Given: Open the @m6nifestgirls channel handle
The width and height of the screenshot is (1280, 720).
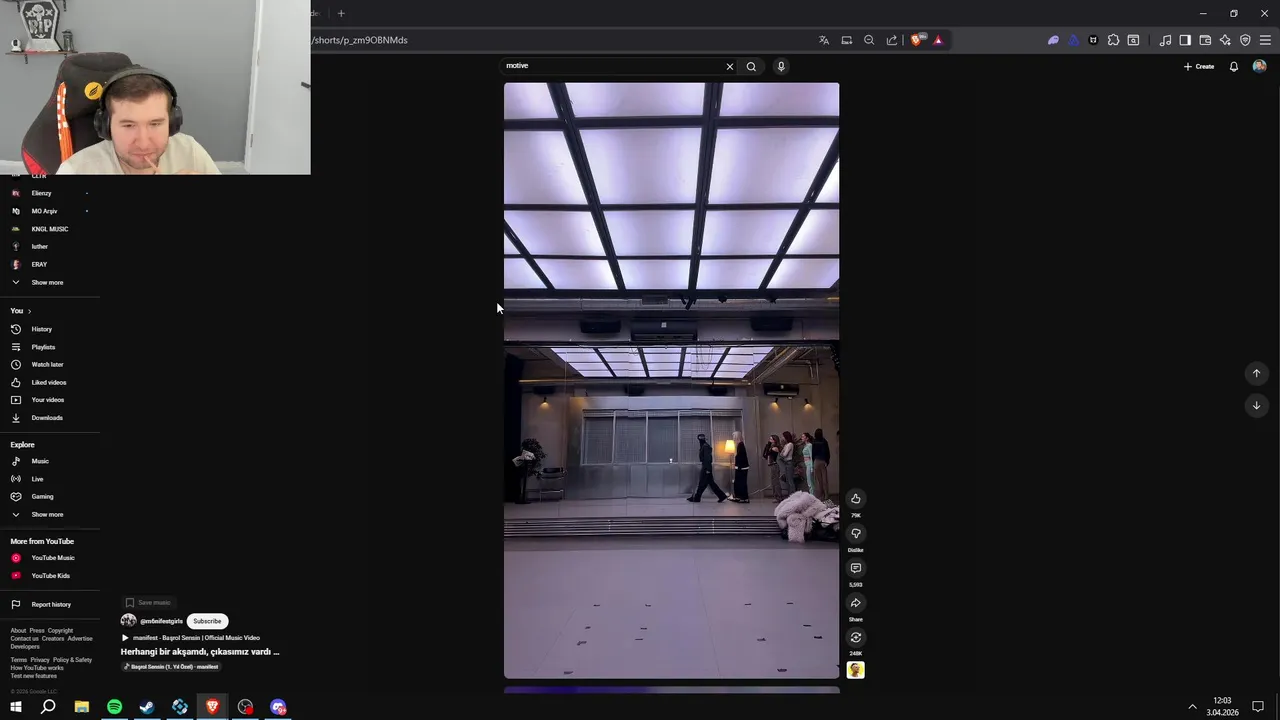Looking at the screenshot, I should point(161,621).
